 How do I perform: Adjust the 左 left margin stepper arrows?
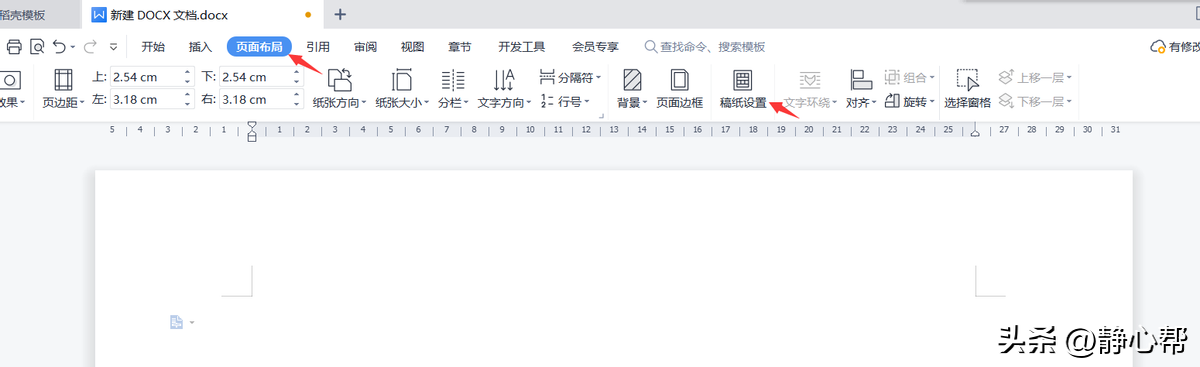[x=187, y=99]
